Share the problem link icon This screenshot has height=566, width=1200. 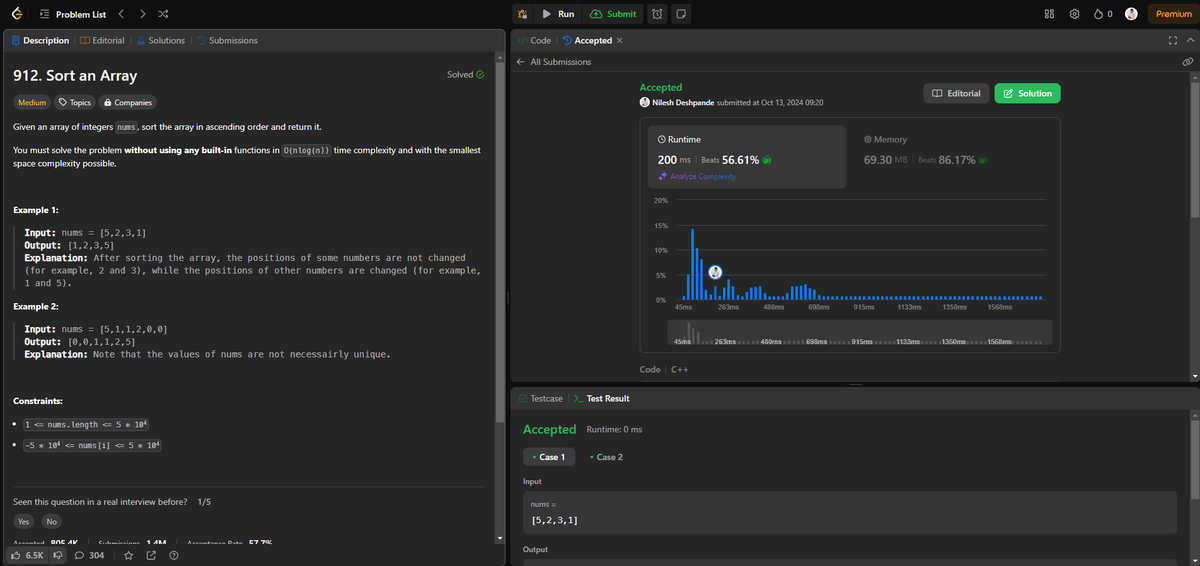coord(151,555)
